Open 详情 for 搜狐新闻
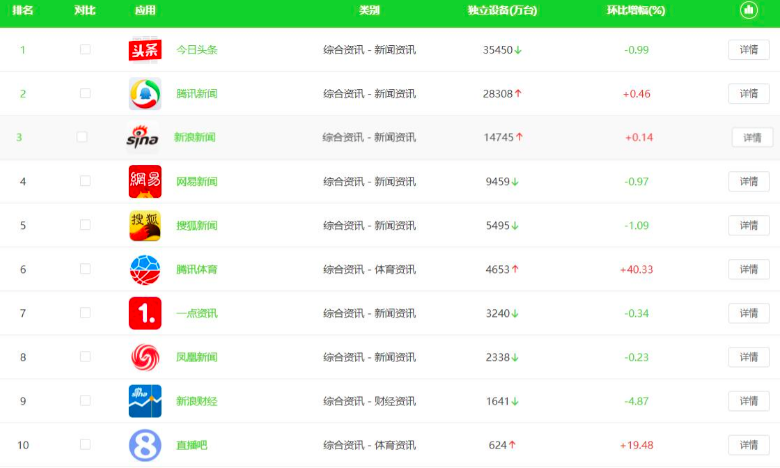 click(749, 225)
